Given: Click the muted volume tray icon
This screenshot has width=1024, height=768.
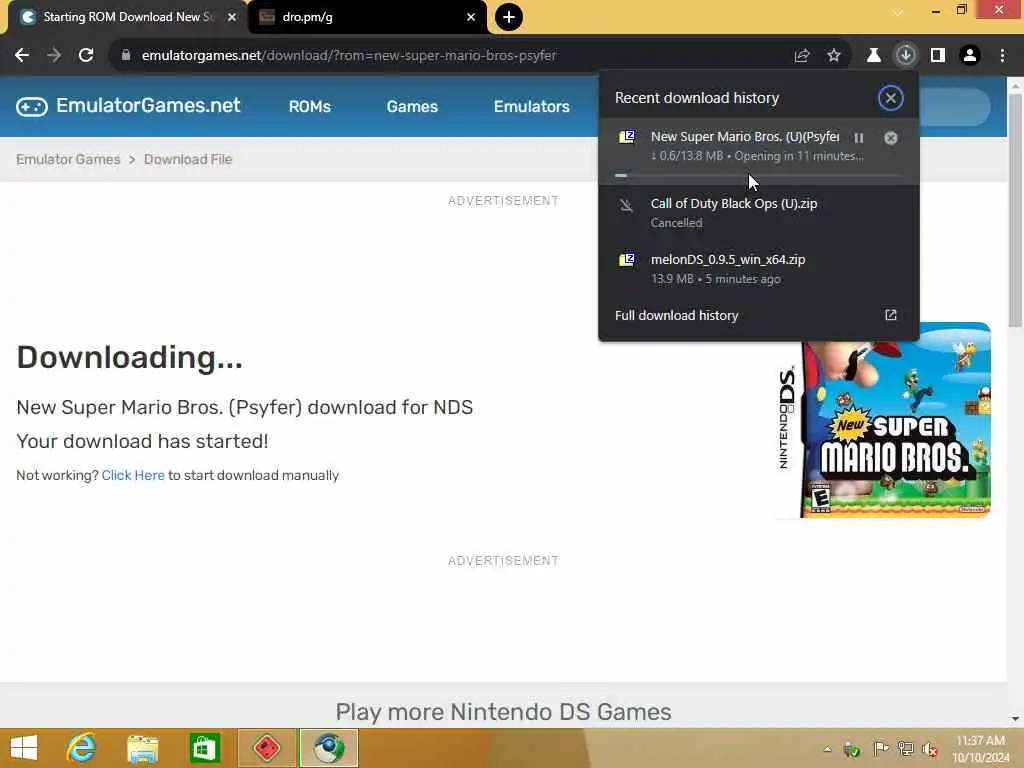Looking at the screenshot, I should pyautogui.click(x=930, y=749).
